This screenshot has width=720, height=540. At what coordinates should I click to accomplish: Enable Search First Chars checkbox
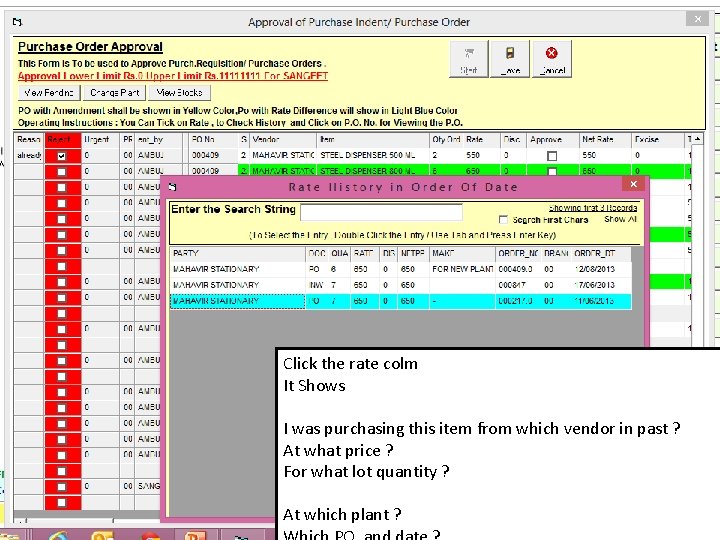tap(503, 219)
